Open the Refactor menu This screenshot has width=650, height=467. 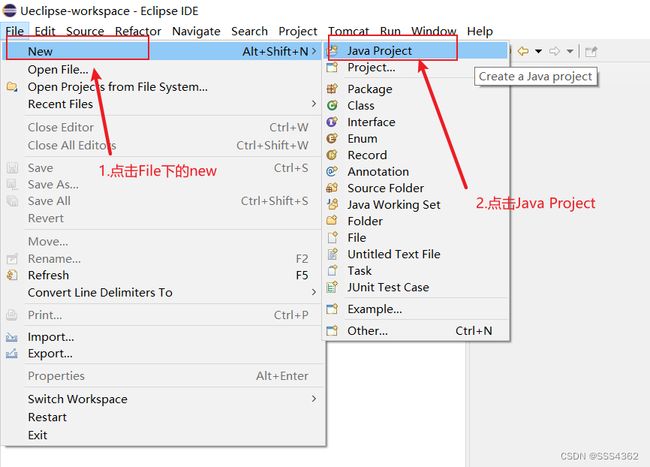pyautogui.click(x=138, y=31)
